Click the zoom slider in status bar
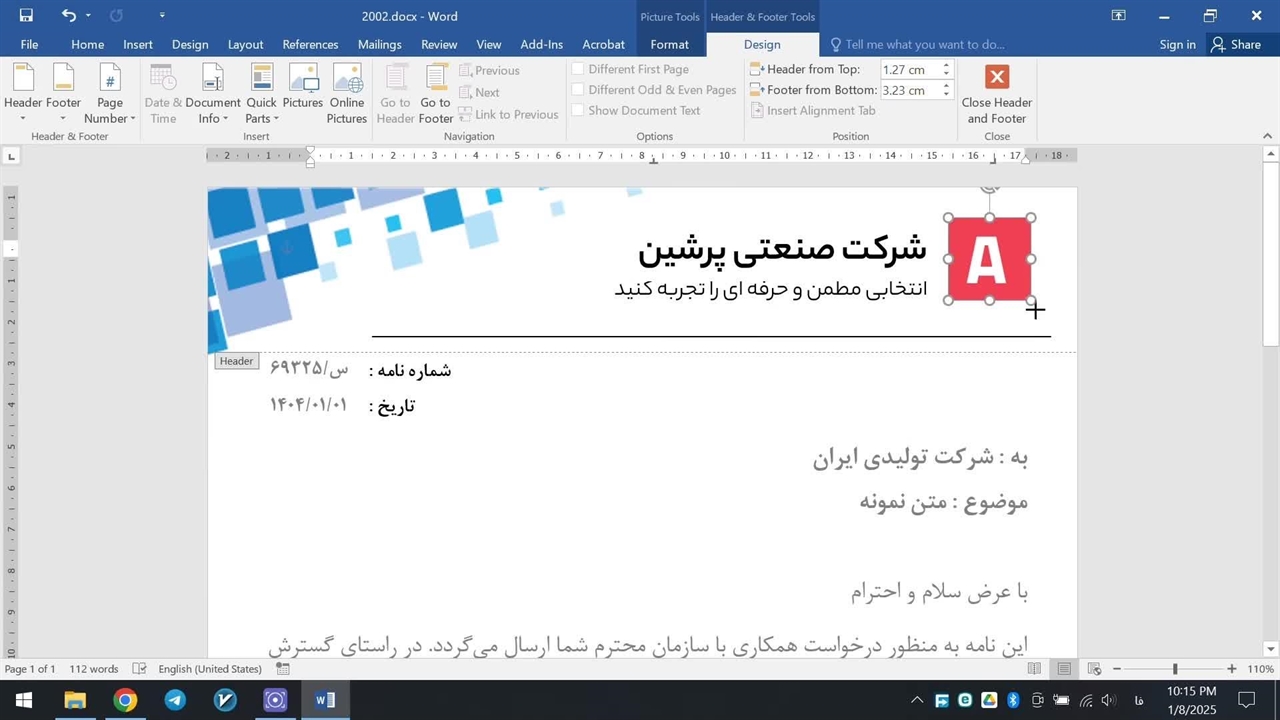Screen dimensions: 1280x720 [x=1175, y=669]
